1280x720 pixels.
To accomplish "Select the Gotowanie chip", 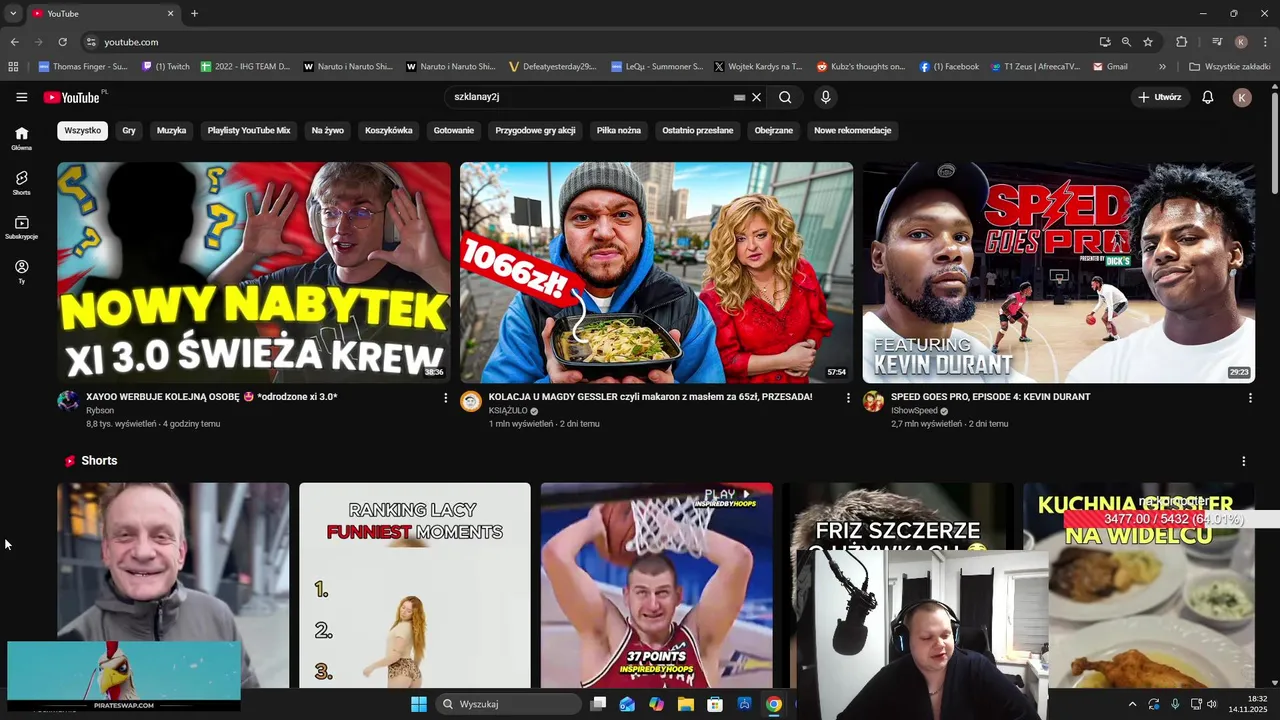I will click(x=454, y=130).
